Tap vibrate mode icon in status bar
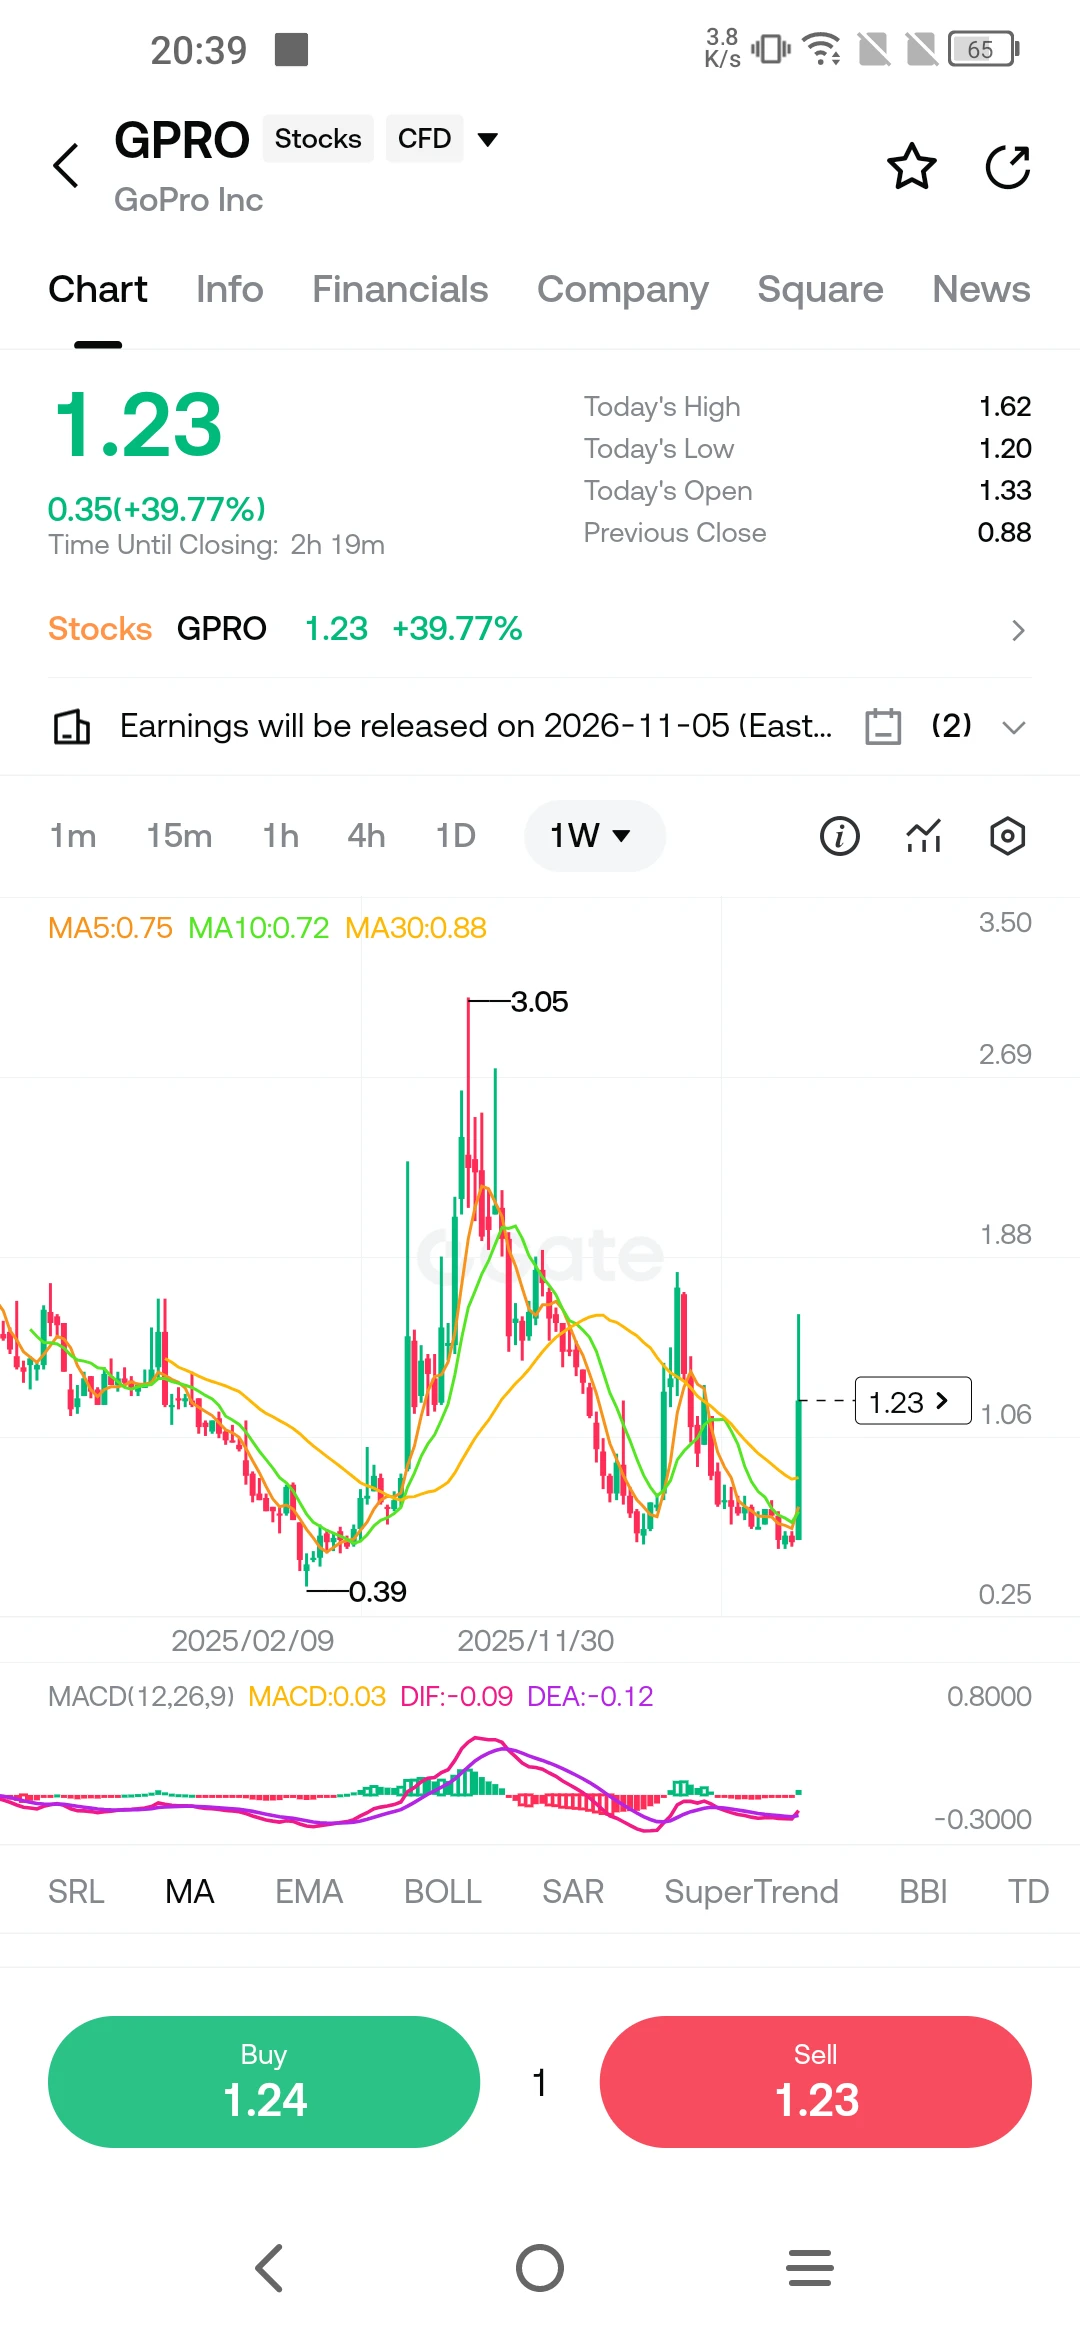The image size is (1080, 2340). pos(771,48)
